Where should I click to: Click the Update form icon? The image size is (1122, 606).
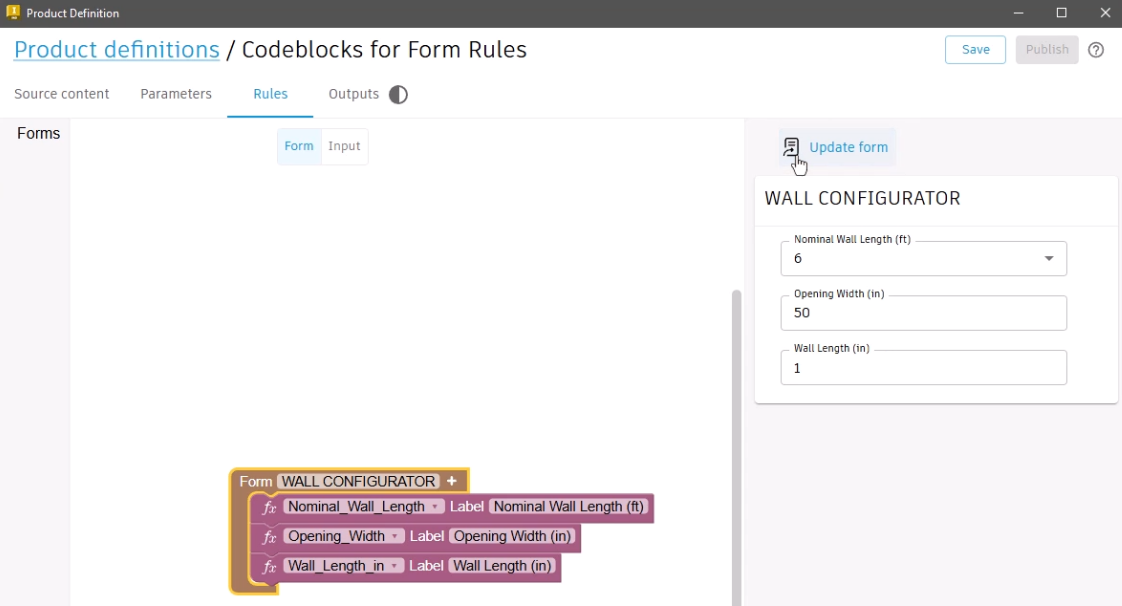pyautogui.click(x=791, y=147)
